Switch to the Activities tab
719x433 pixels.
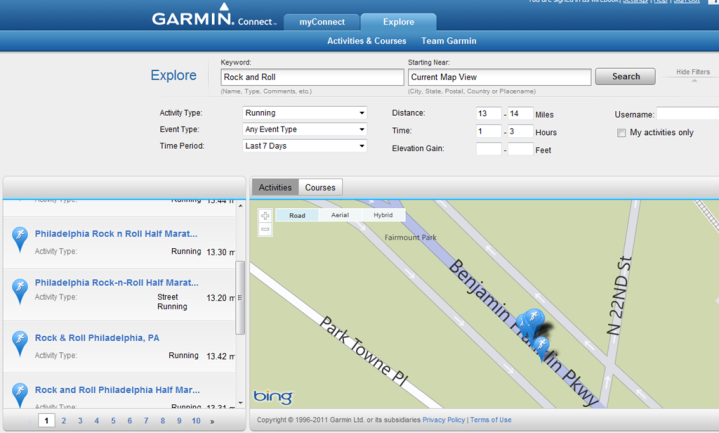point(275,187)
